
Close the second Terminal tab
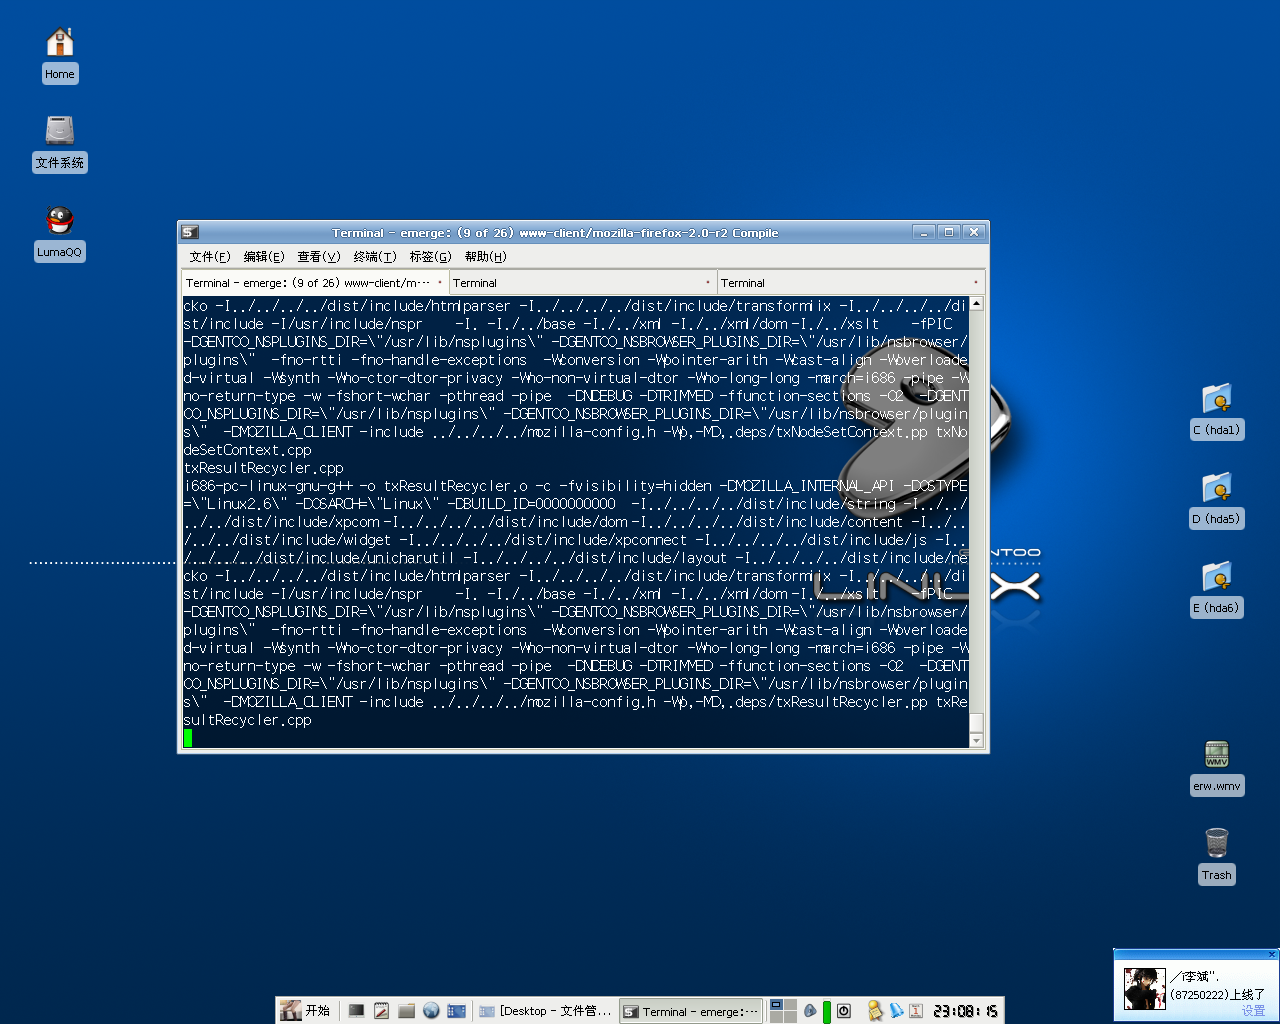coord(708,283)
